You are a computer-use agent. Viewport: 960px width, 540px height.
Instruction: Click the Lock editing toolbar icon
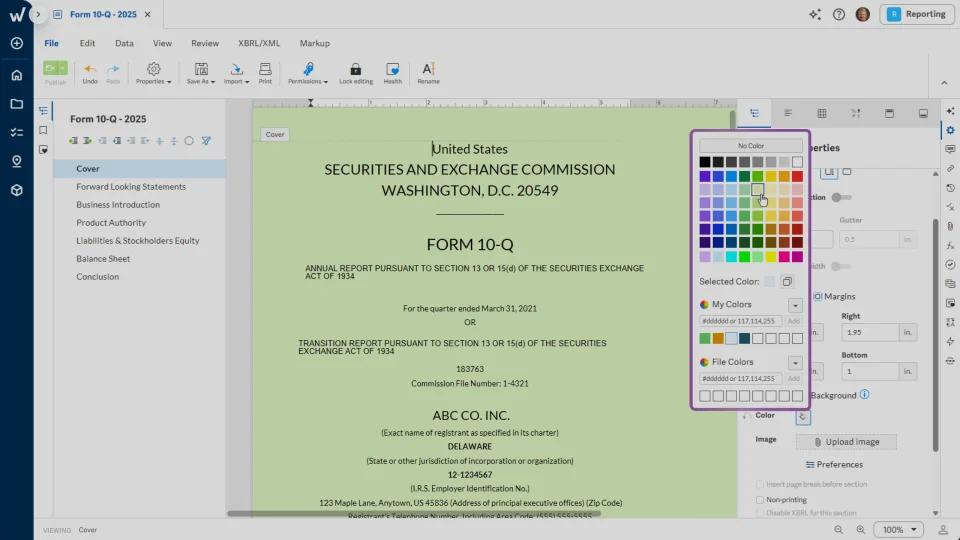click(355, 69)
